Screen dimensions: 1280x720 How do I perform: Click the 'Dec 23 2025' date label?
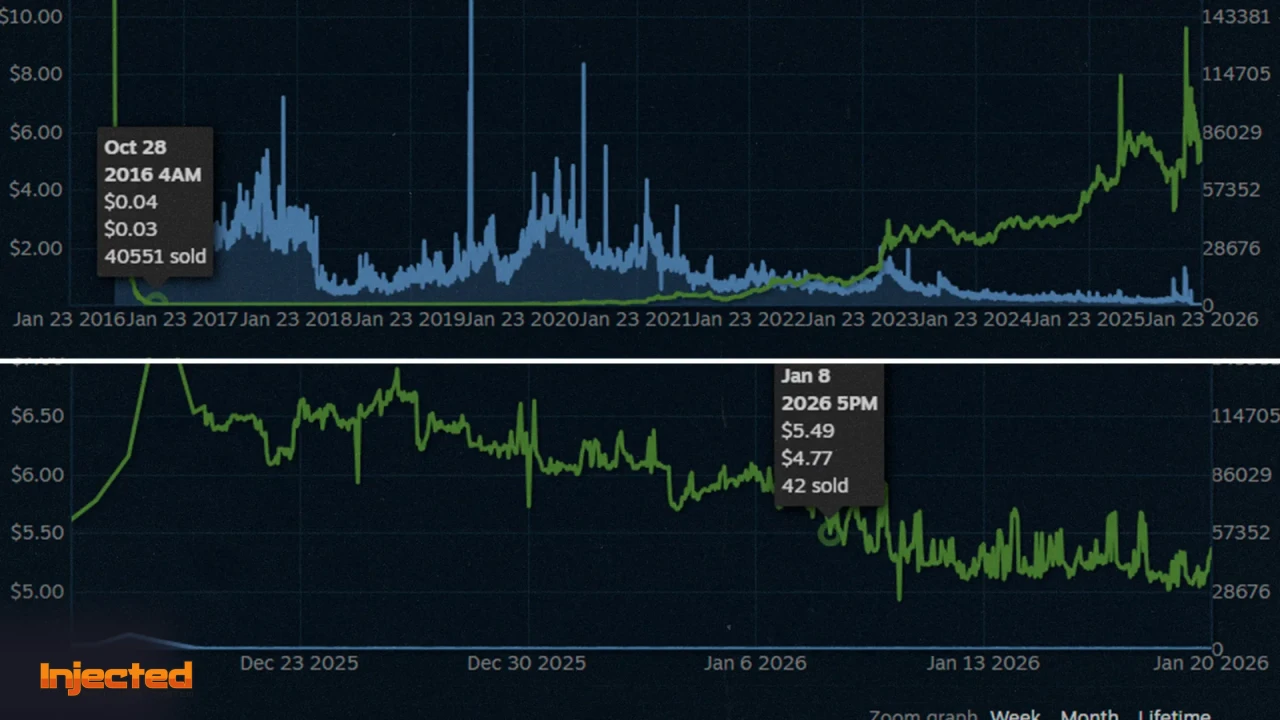299,663
